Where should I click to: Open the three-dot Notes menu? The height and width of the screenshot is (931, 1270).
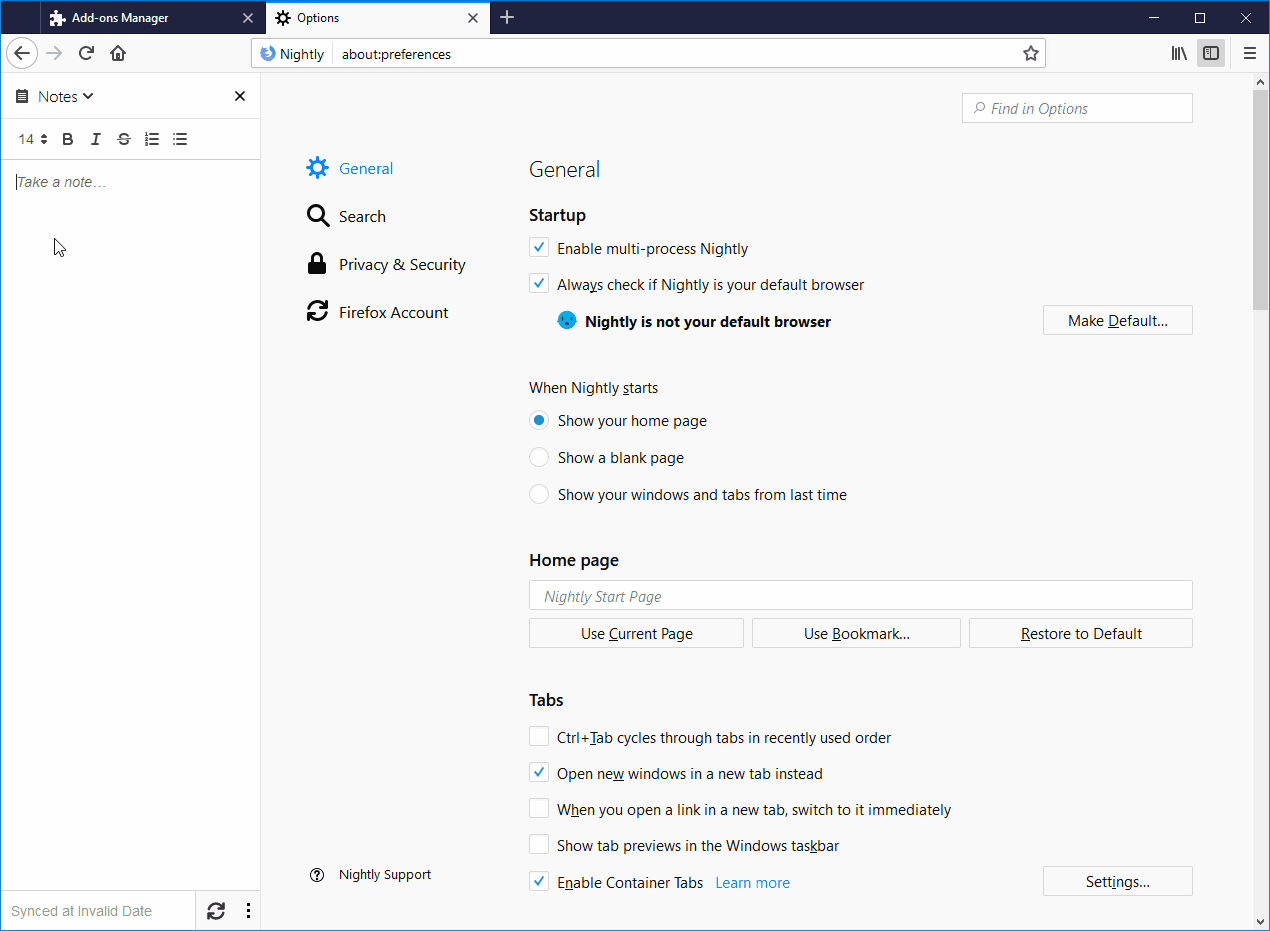(x=248, y=910)
